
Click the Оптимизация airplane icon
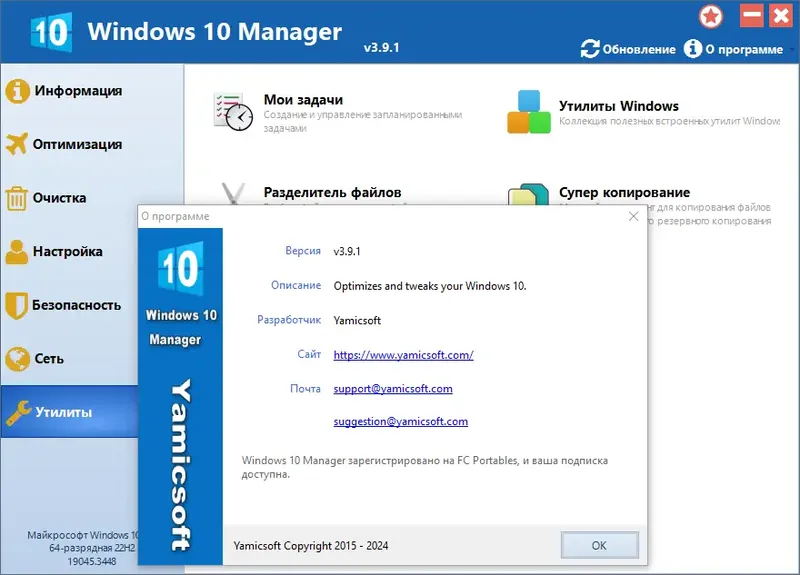click(x=17, y=144)
